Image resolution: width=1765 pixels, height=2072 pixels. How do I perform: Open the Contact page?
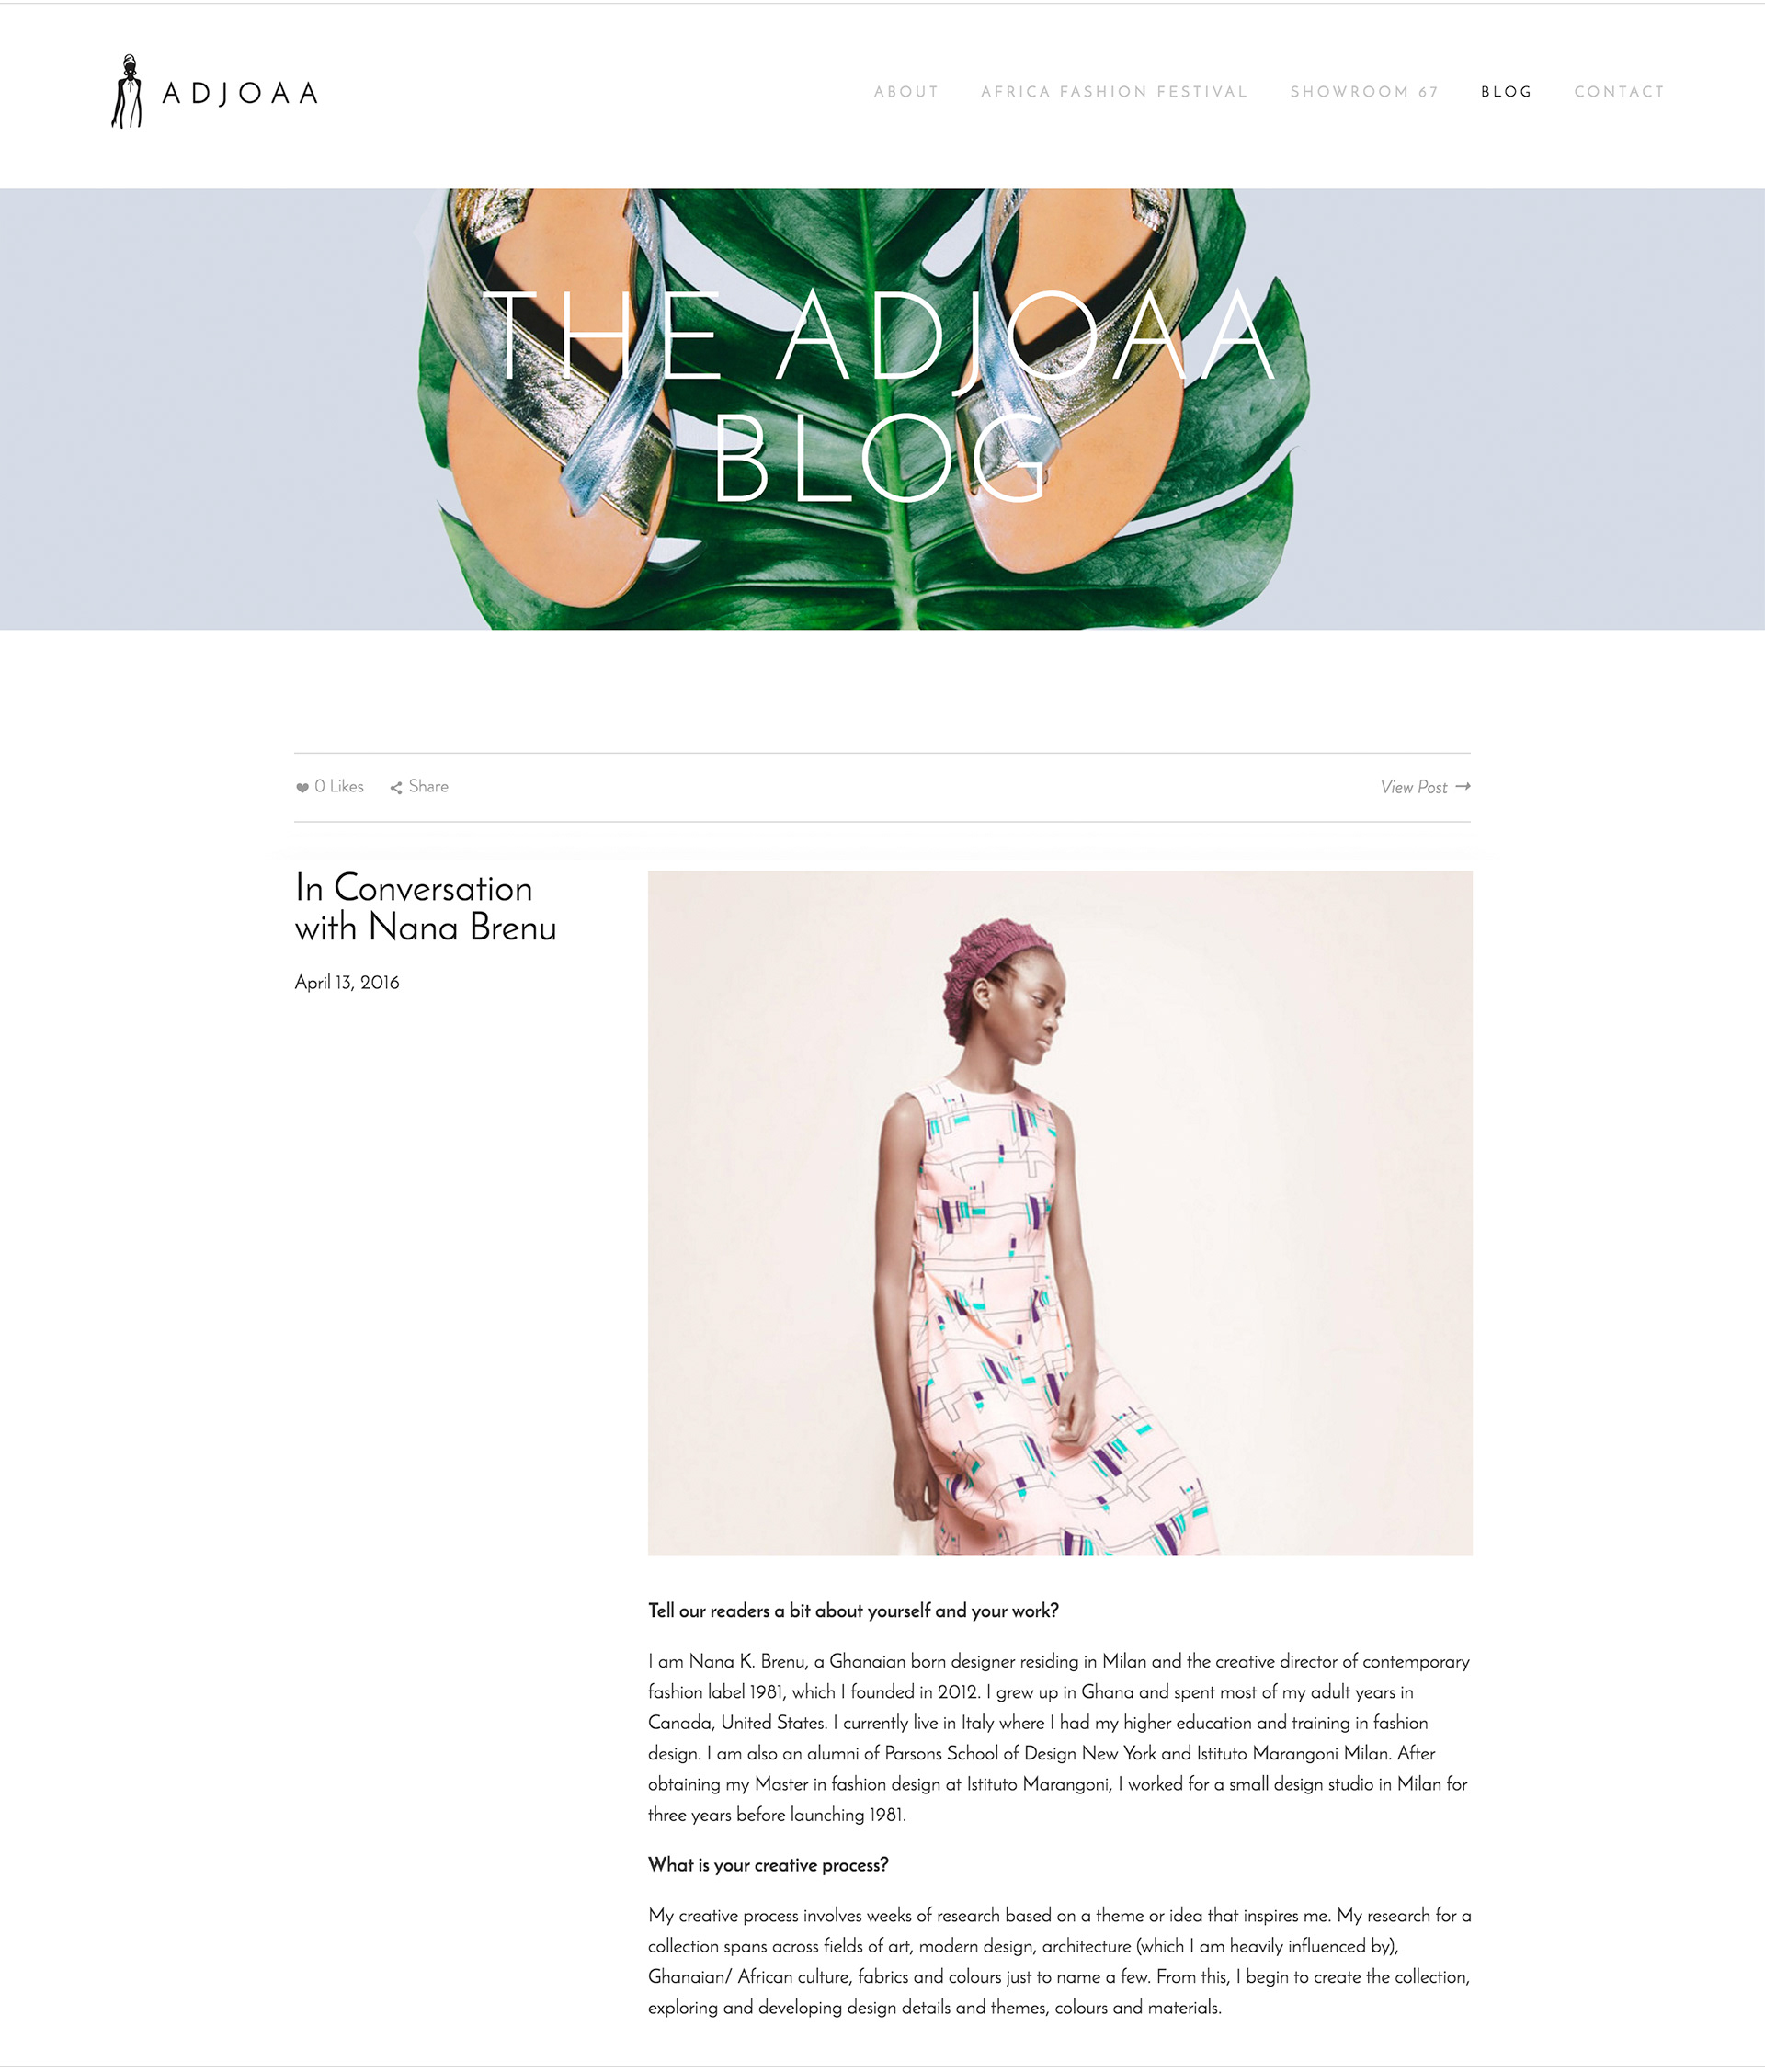[1619, 92]
